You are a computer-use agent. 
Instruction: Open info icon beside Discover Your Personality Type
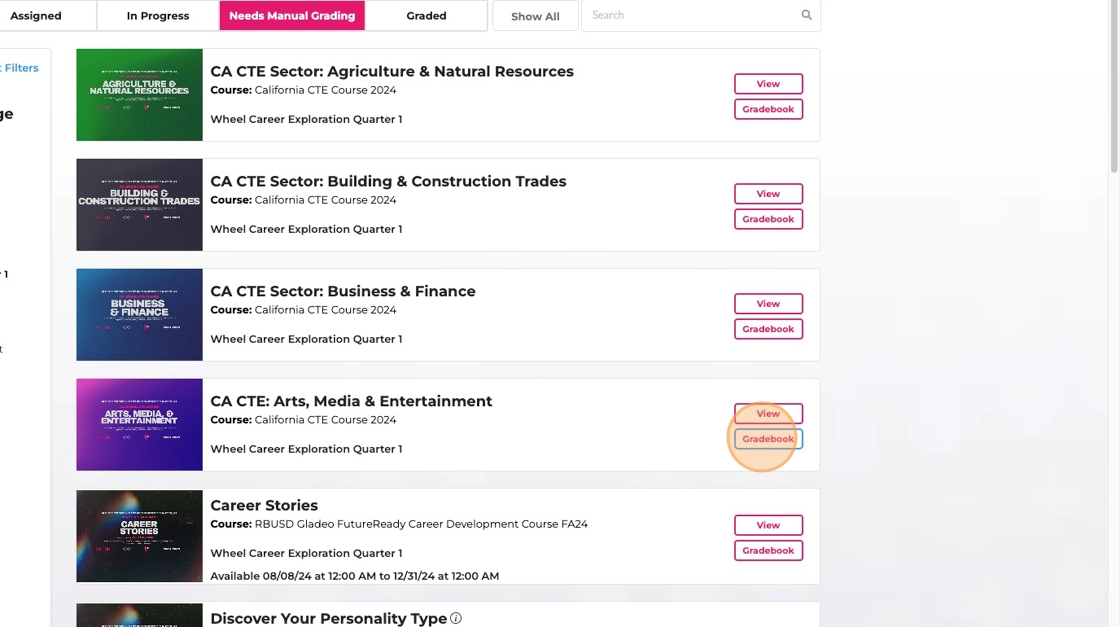click(456, 618)
